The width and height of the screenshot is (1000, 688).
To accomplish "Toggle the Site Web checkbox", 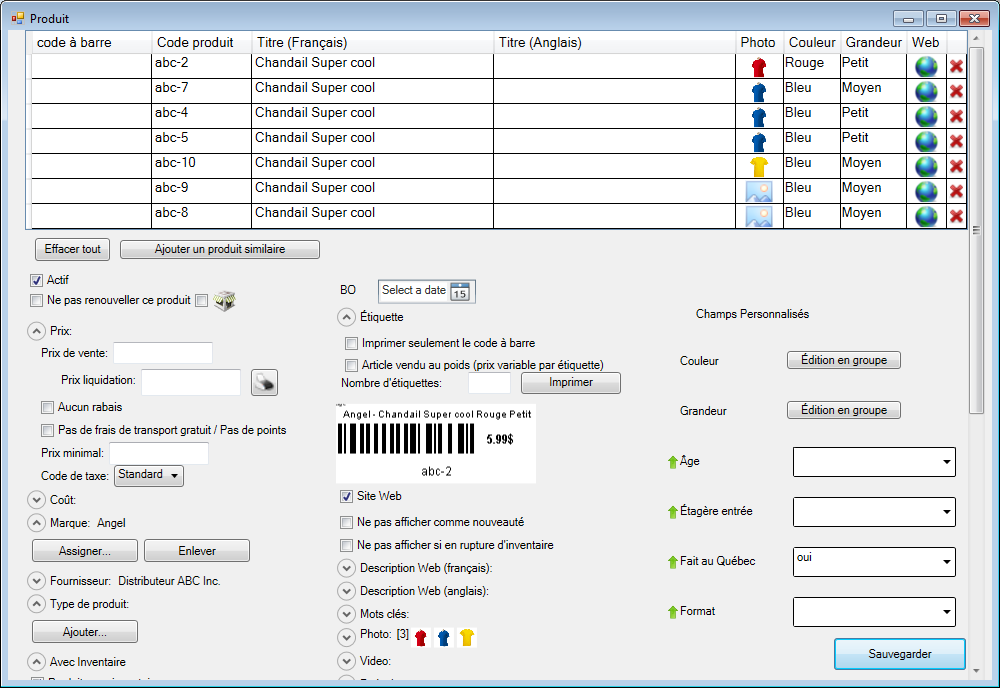I will point(347,496).
